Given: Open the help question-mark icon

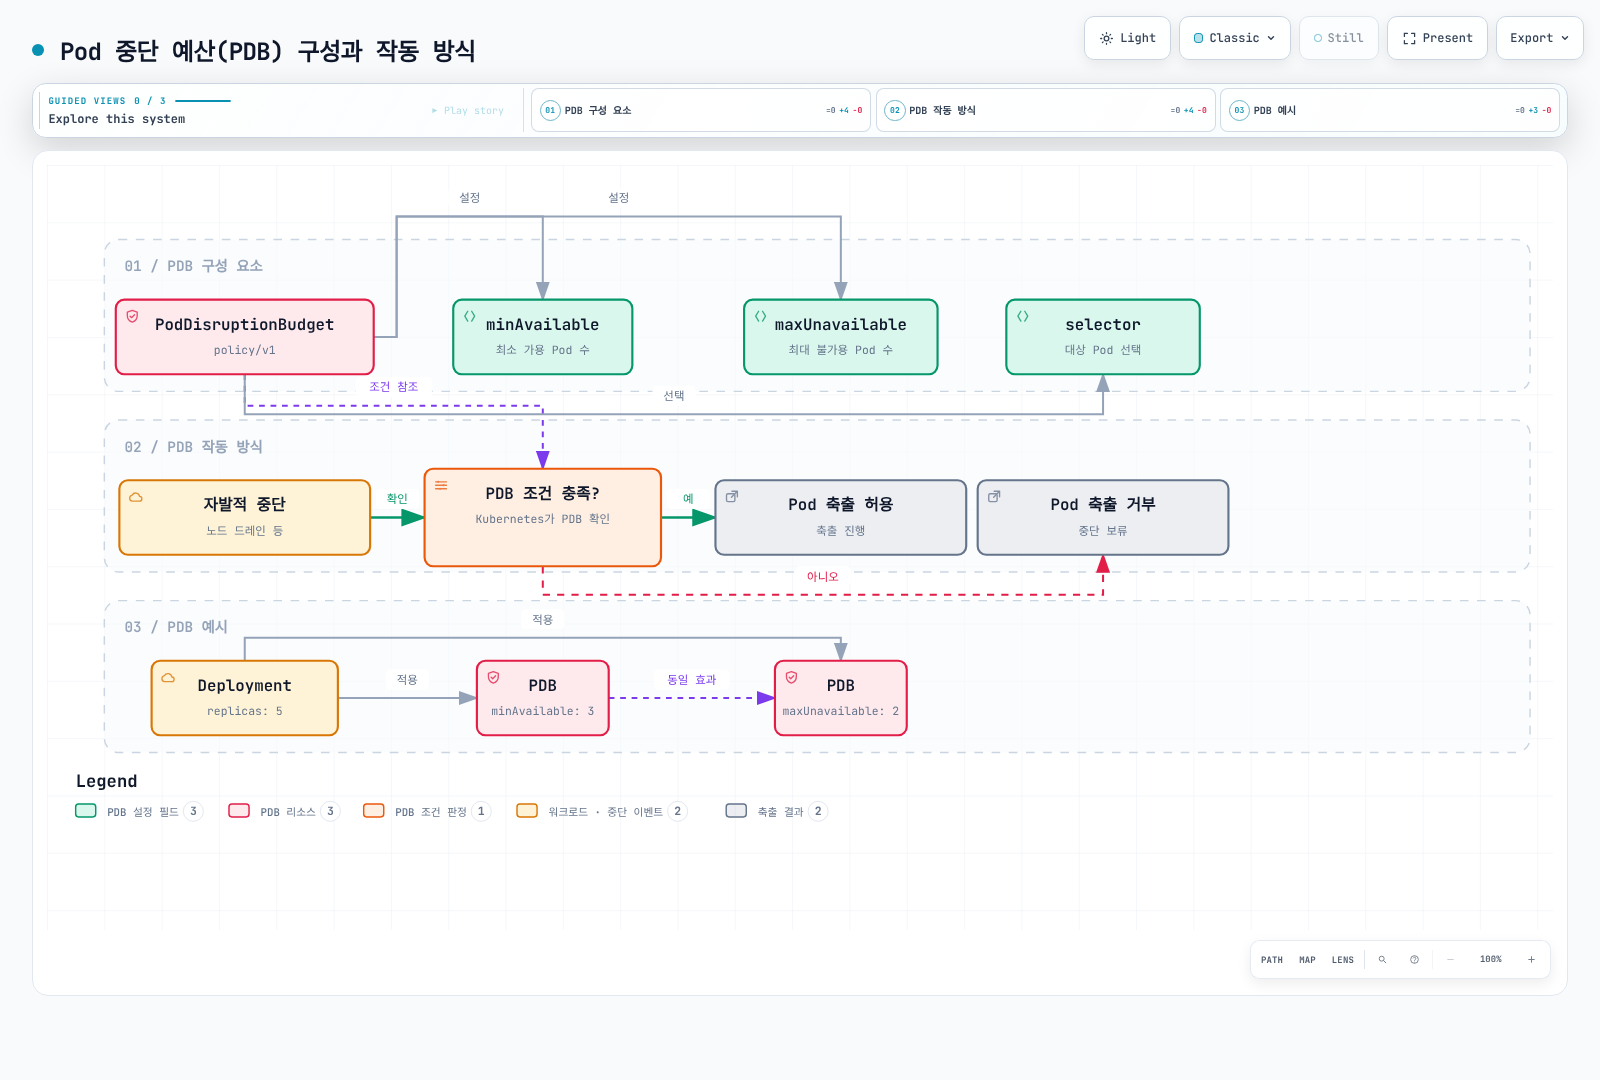Looking at the screenshot, I should pos(1414,959).
